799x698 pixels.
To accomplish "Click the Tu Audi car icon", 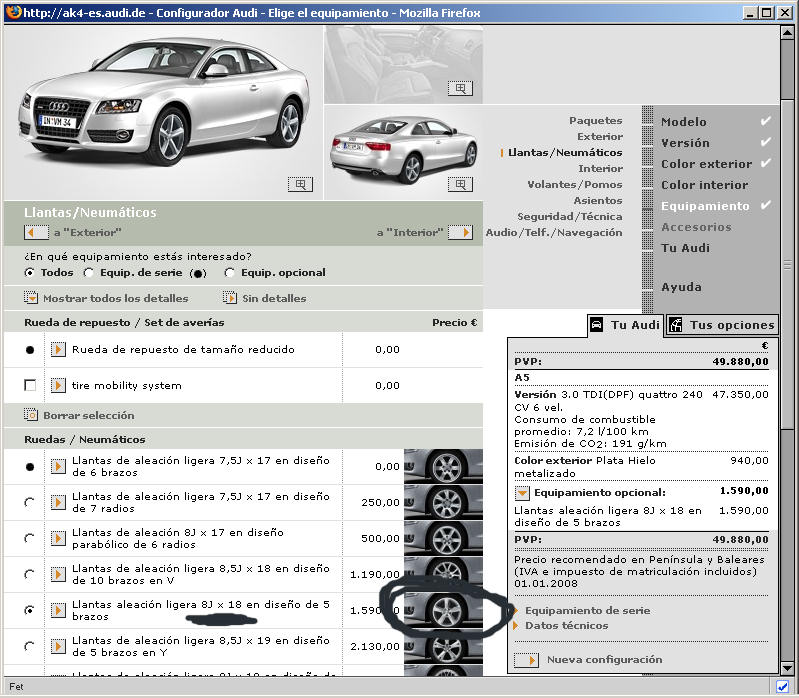I will point(596,325).
